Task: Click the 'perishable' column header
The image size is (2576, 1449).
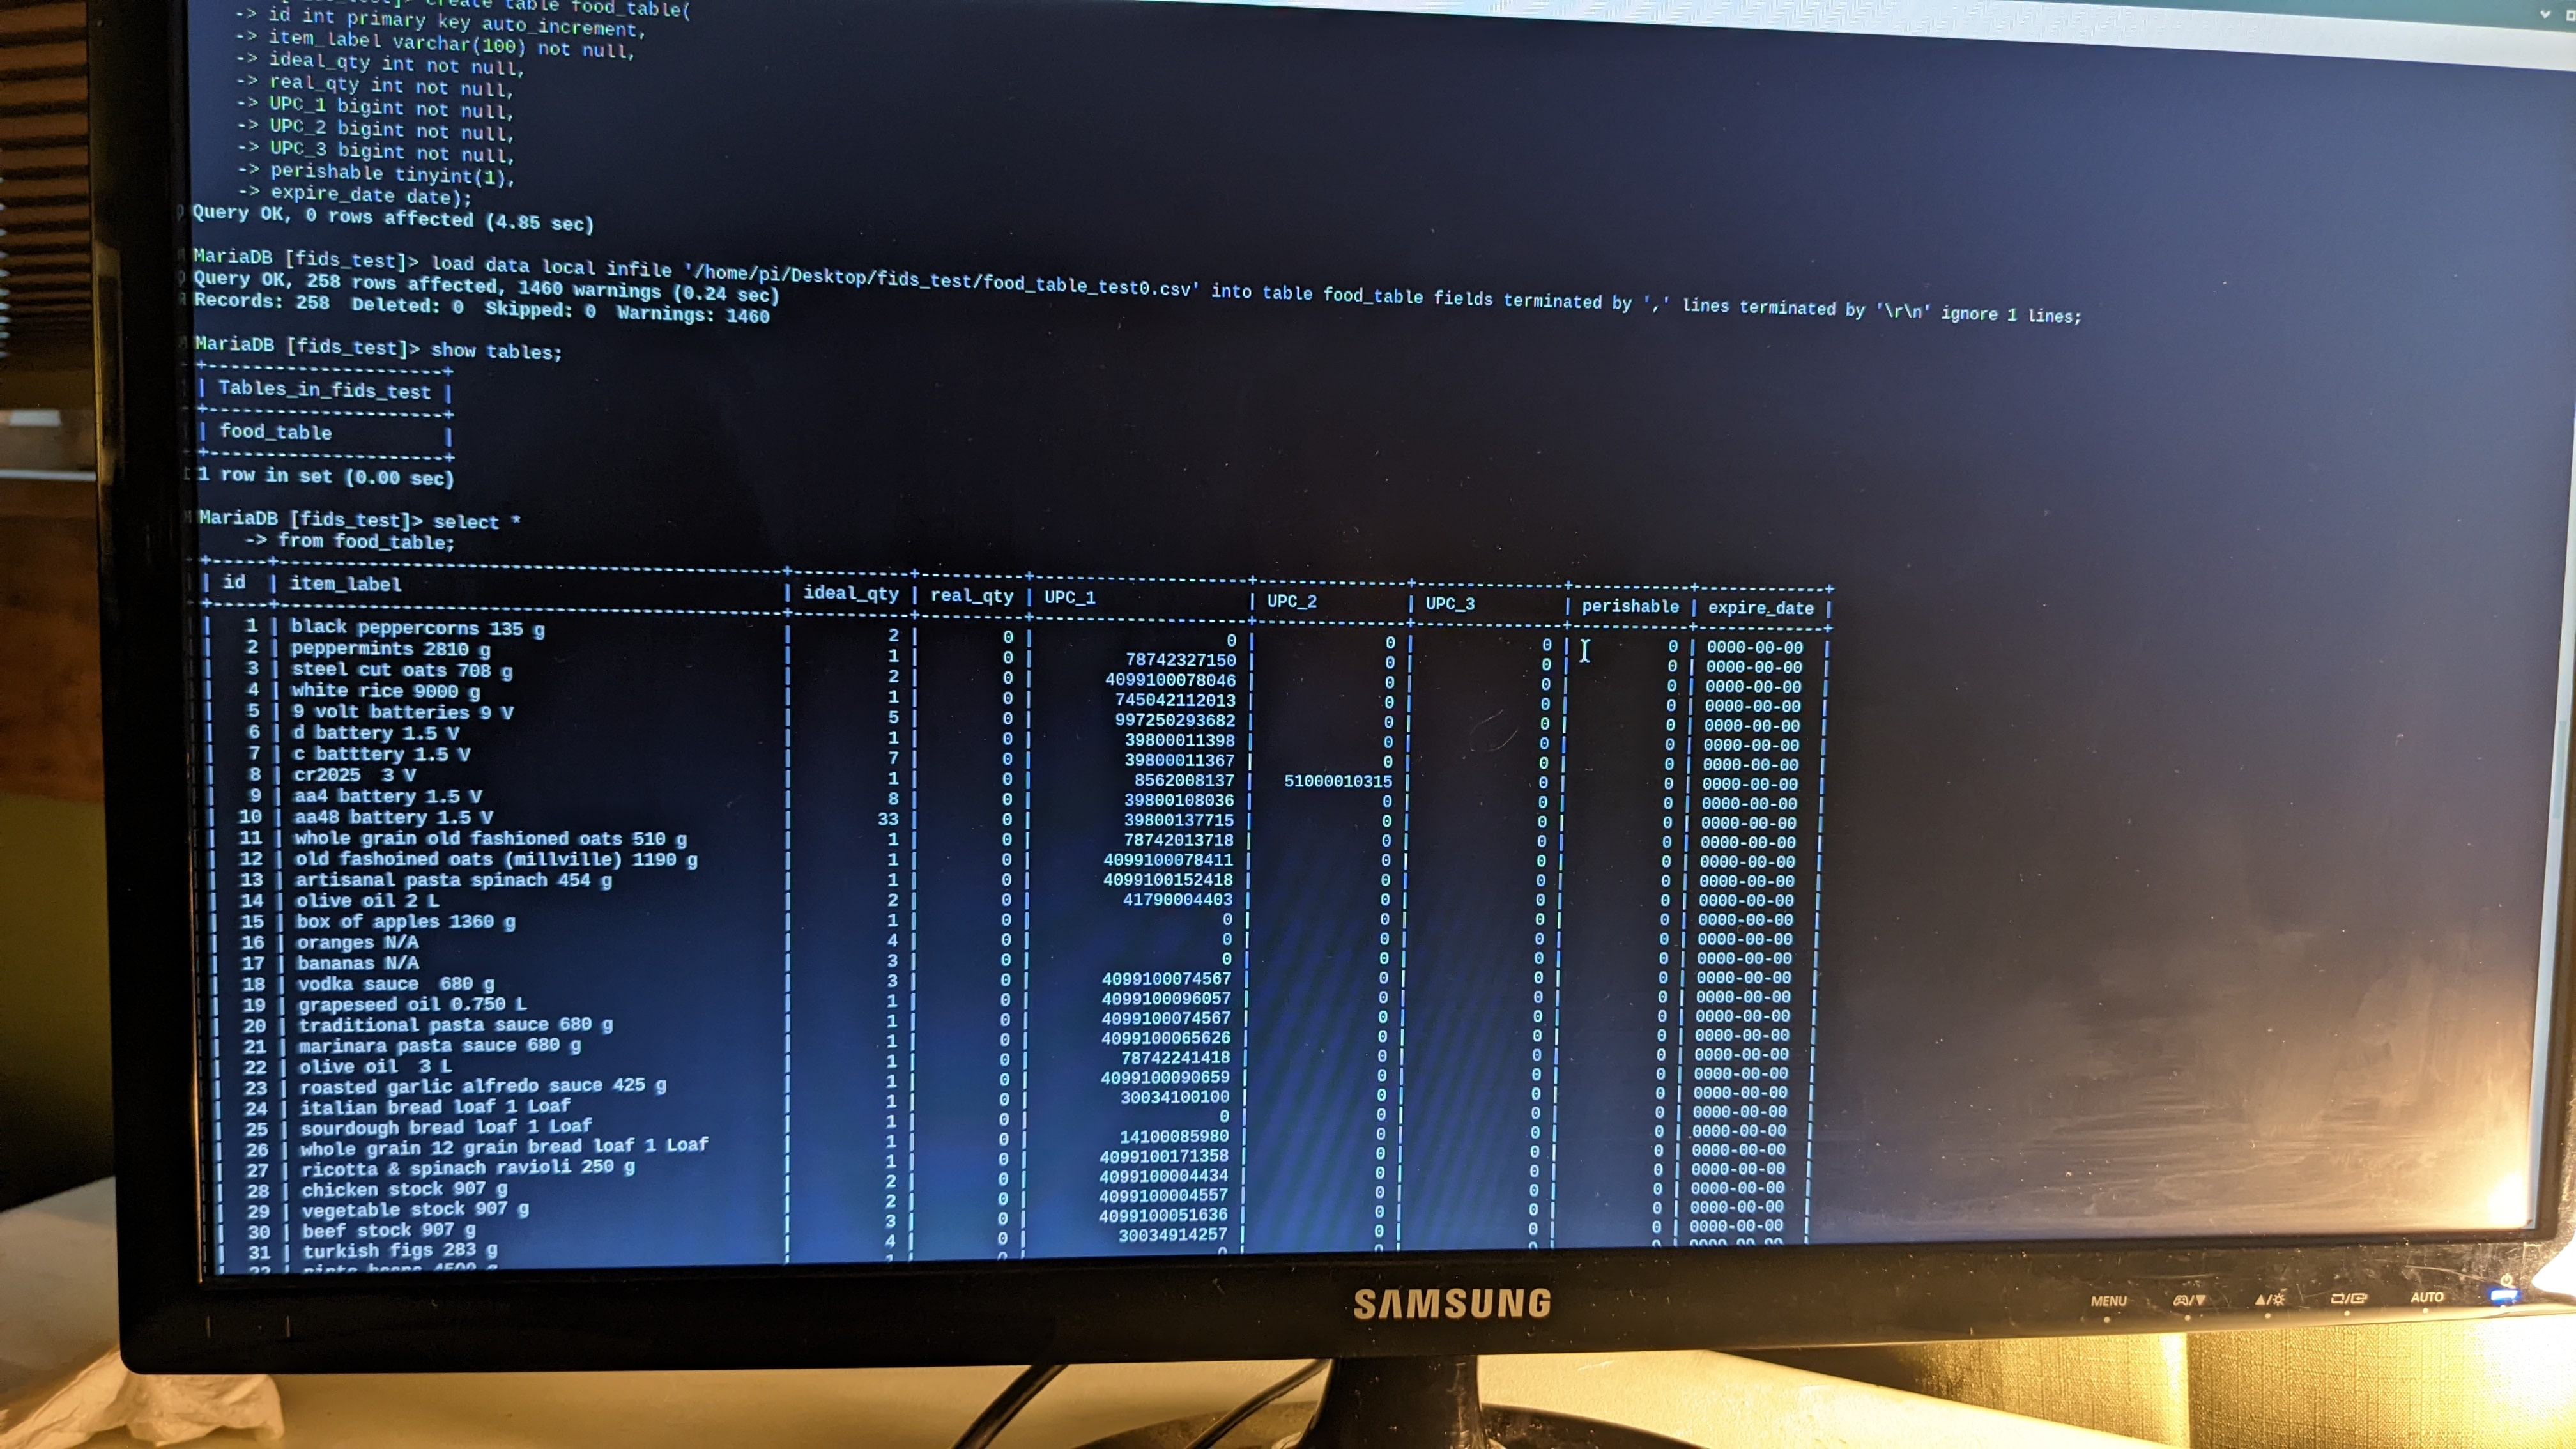Action: pyautogui.click(x=1629, y=606)
